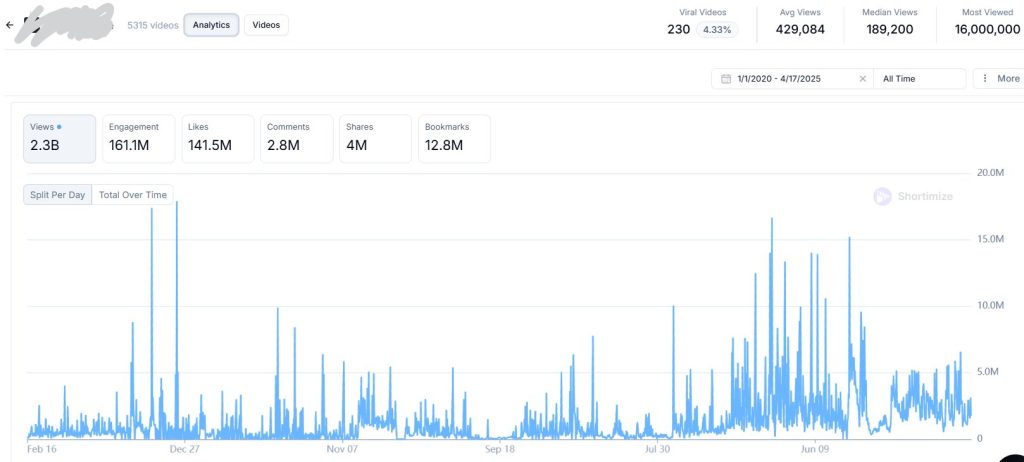Show Likes metric on chart

point(216,138)
